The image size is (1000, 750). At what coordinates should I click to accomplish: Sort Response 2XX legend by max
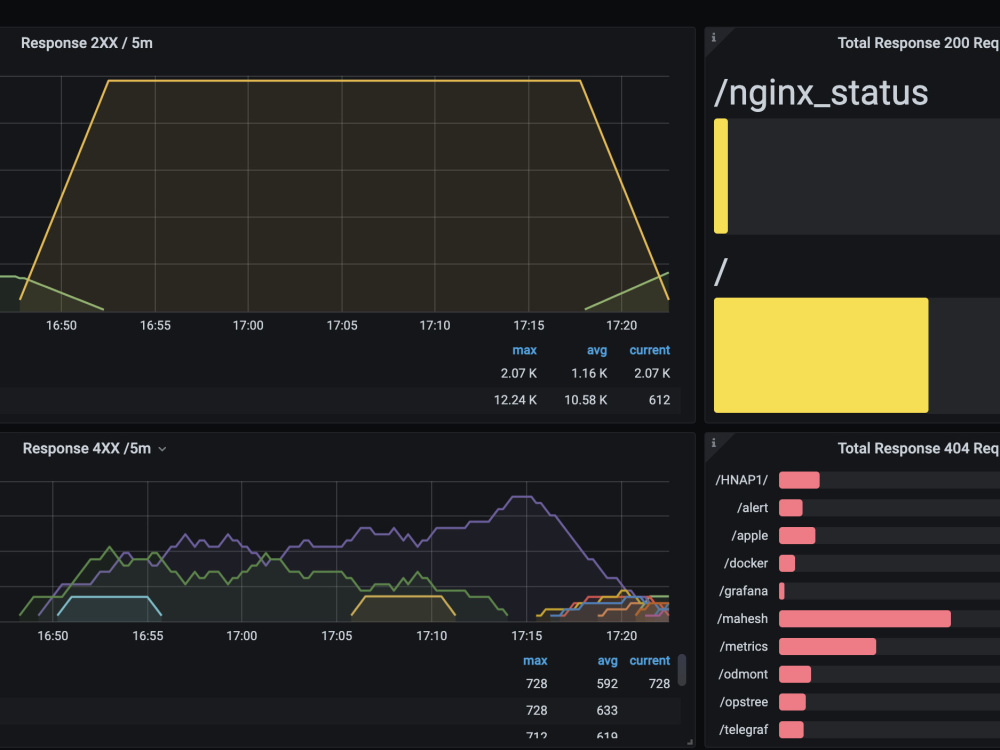[x=524, y=350]
